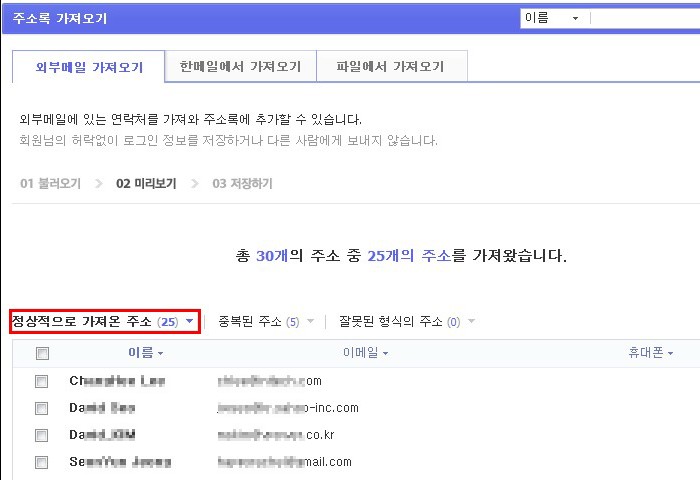The width and height of the screenshot is (700, 480).
Task: Toggle the select-all checkbox in table header
Action: click(x=42, y=354)
